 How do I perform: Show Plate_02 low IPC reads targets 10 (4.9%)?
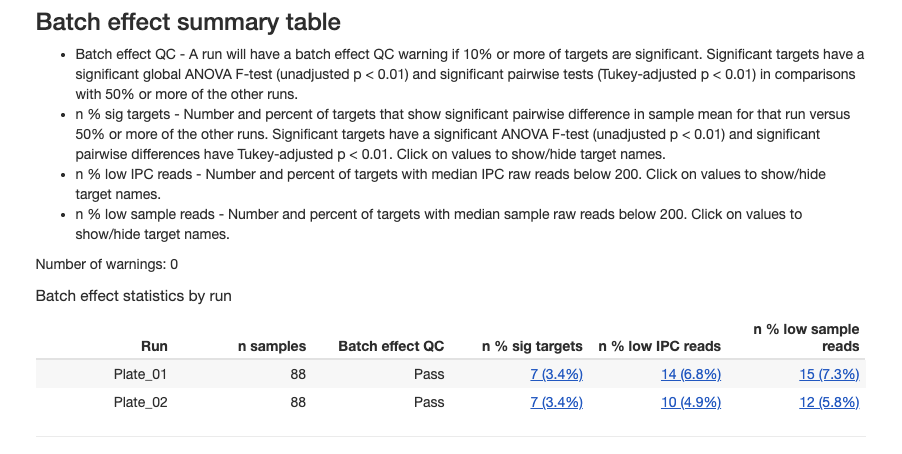point(690,402)
